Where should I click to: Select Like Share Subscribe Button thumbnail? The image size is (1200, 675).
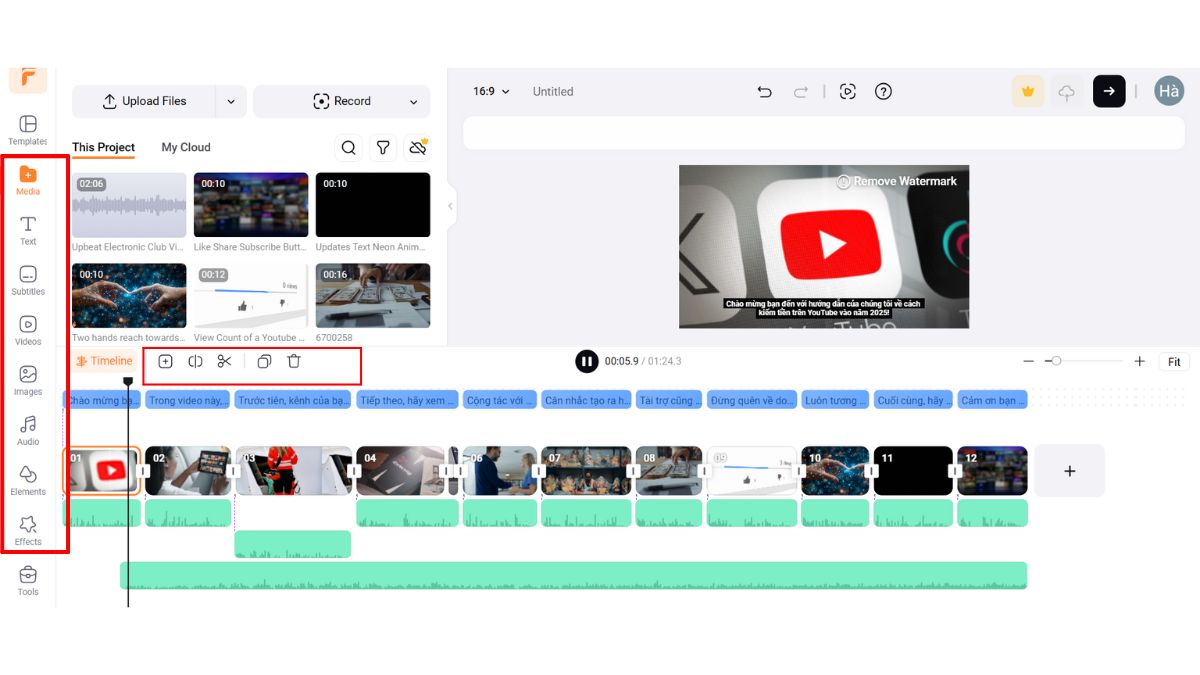(x=251, y=205)
